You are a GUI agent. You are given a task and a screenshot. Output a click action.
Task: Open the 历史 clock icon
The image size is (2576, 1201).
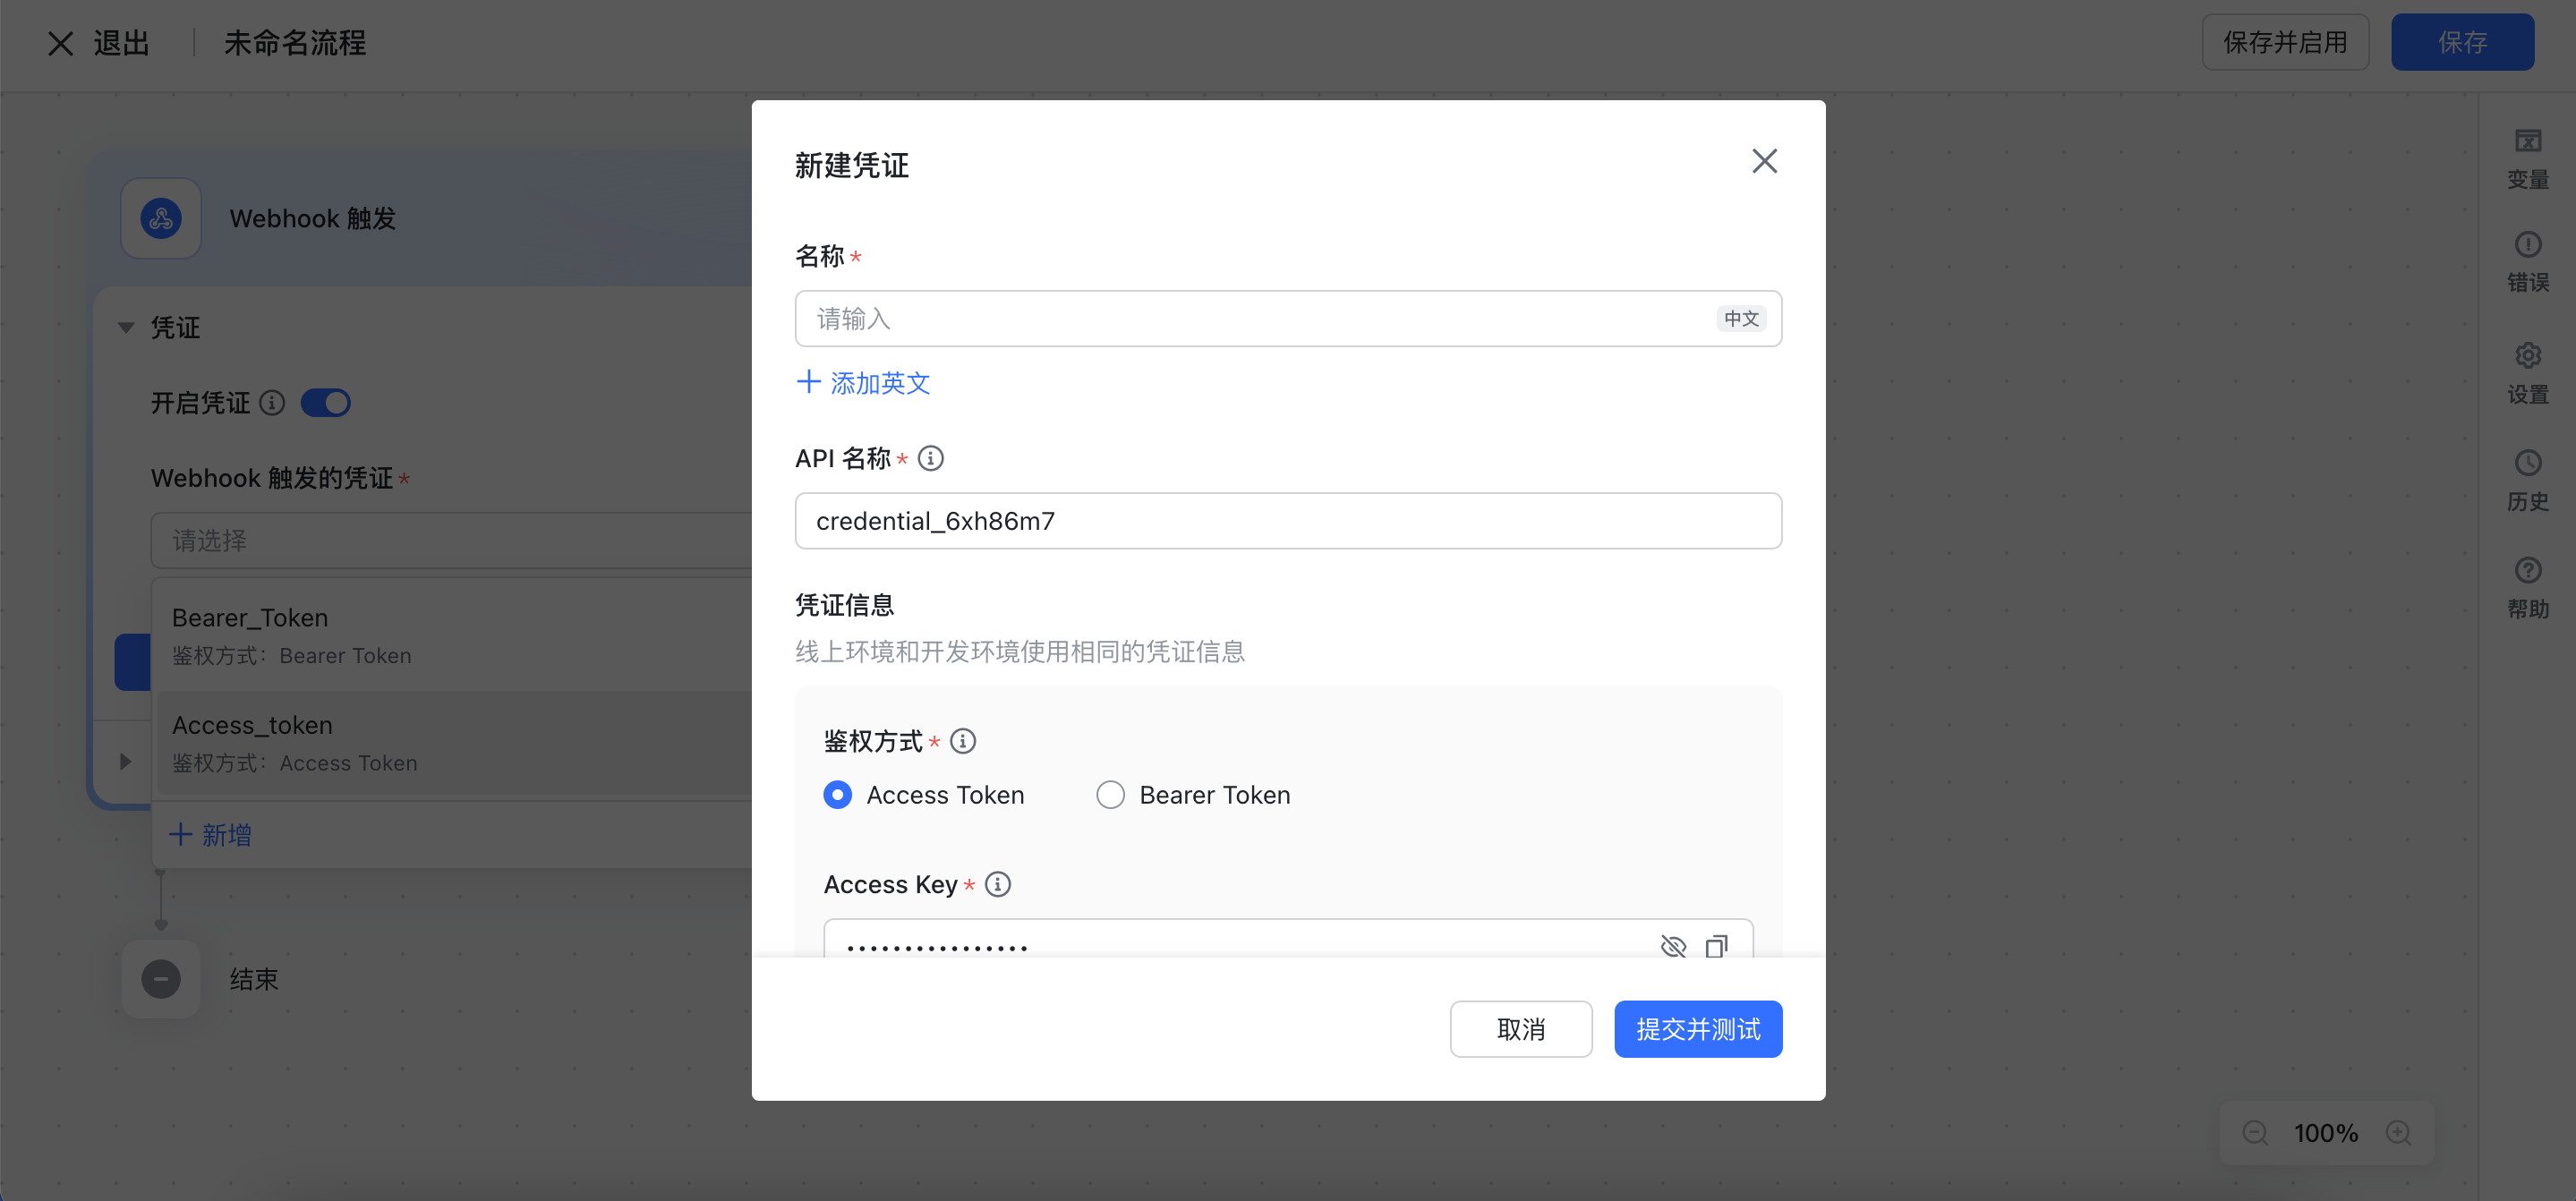click(x=2528, y=463)
